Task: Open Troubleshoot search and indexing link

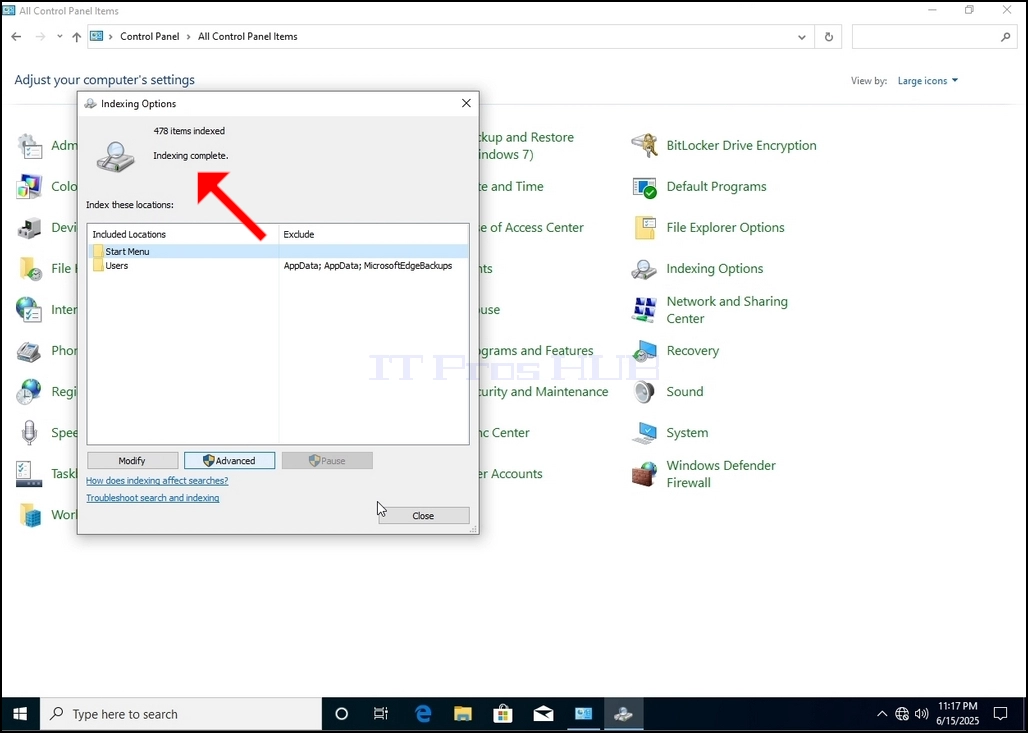Action: point(153,498)
